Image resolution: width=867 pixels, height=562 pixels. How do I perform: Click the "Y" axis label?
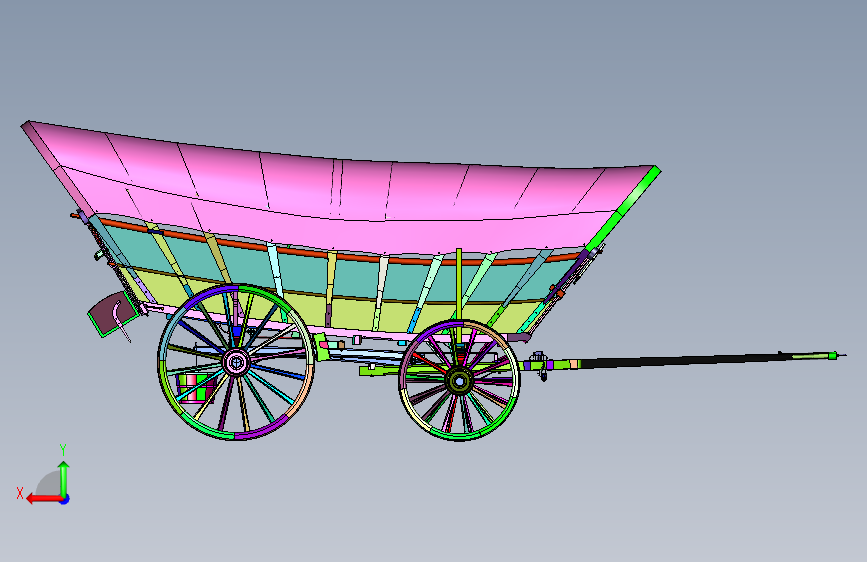point(63,450)
